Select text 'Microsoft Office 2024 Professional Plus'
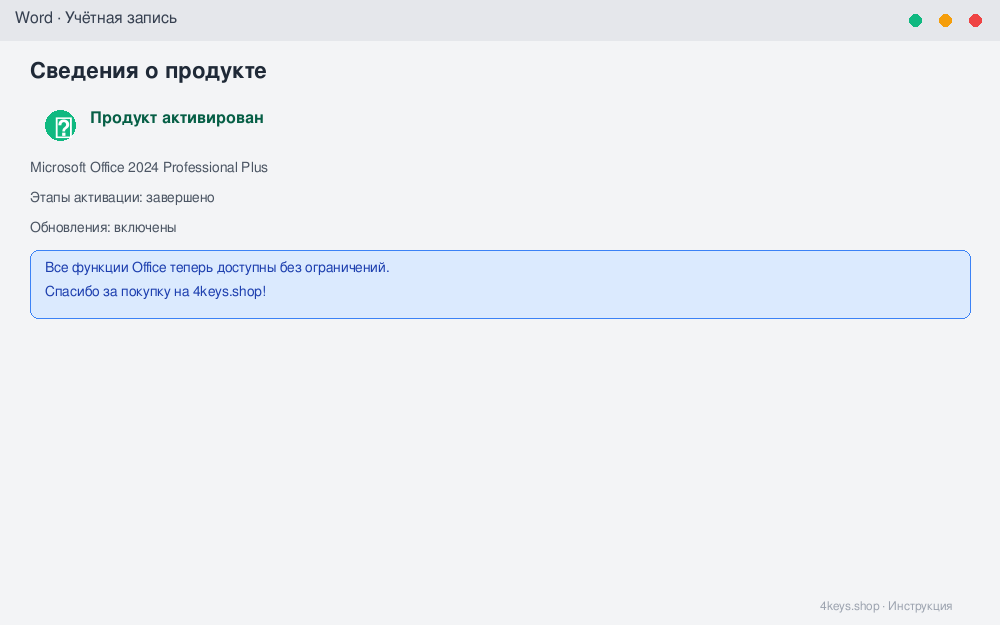Screen dimensions: 1000x625 point(149,167)
